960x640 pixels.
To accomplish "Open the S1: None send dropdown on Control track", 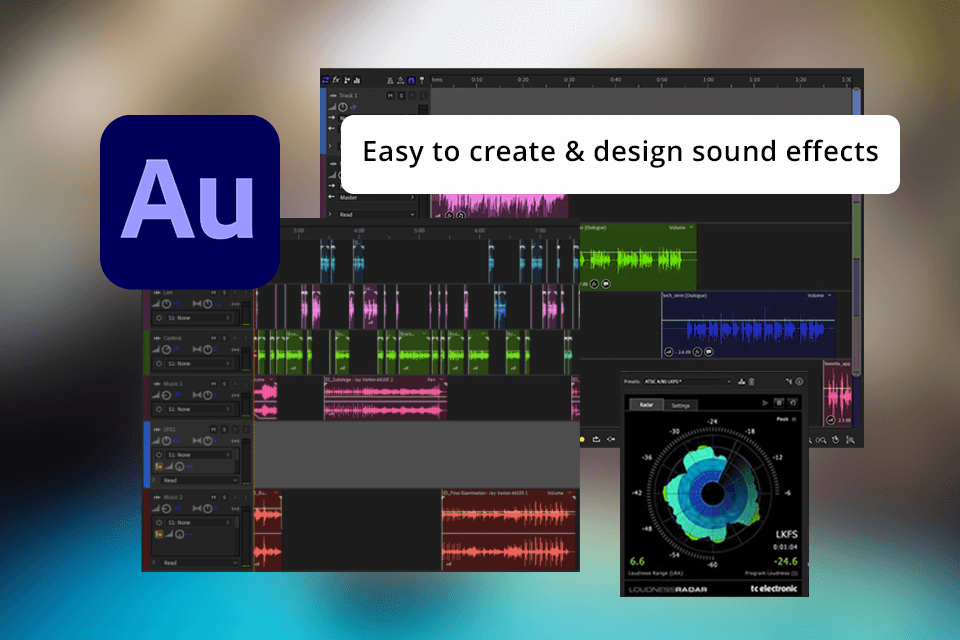I will click(x=198, y=364).
